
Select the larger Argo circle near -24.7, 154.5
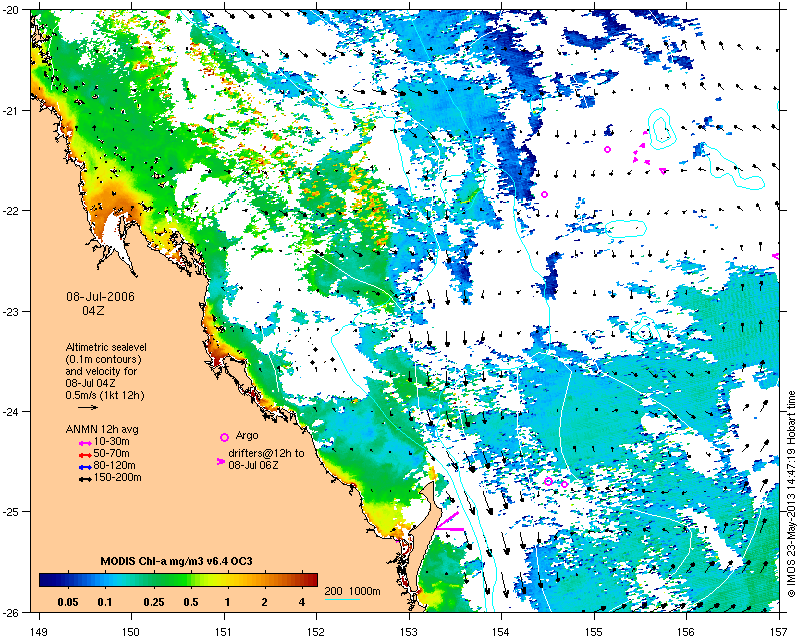click(548, 481)
